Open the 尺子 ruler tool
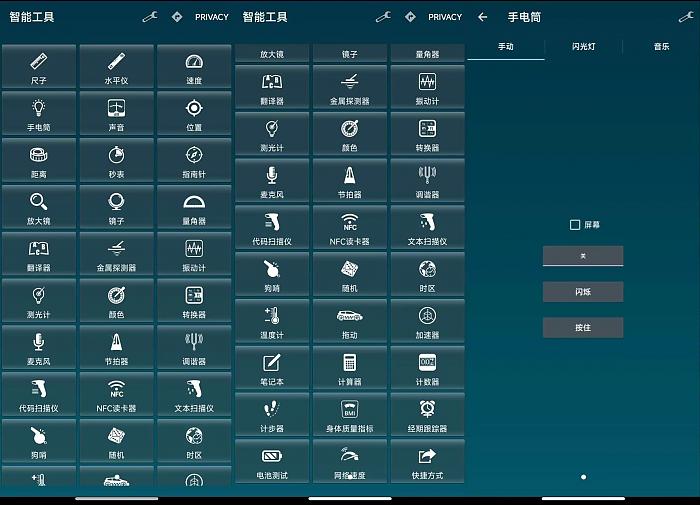This screenshot has width=700, height=505. pos(39,66)
